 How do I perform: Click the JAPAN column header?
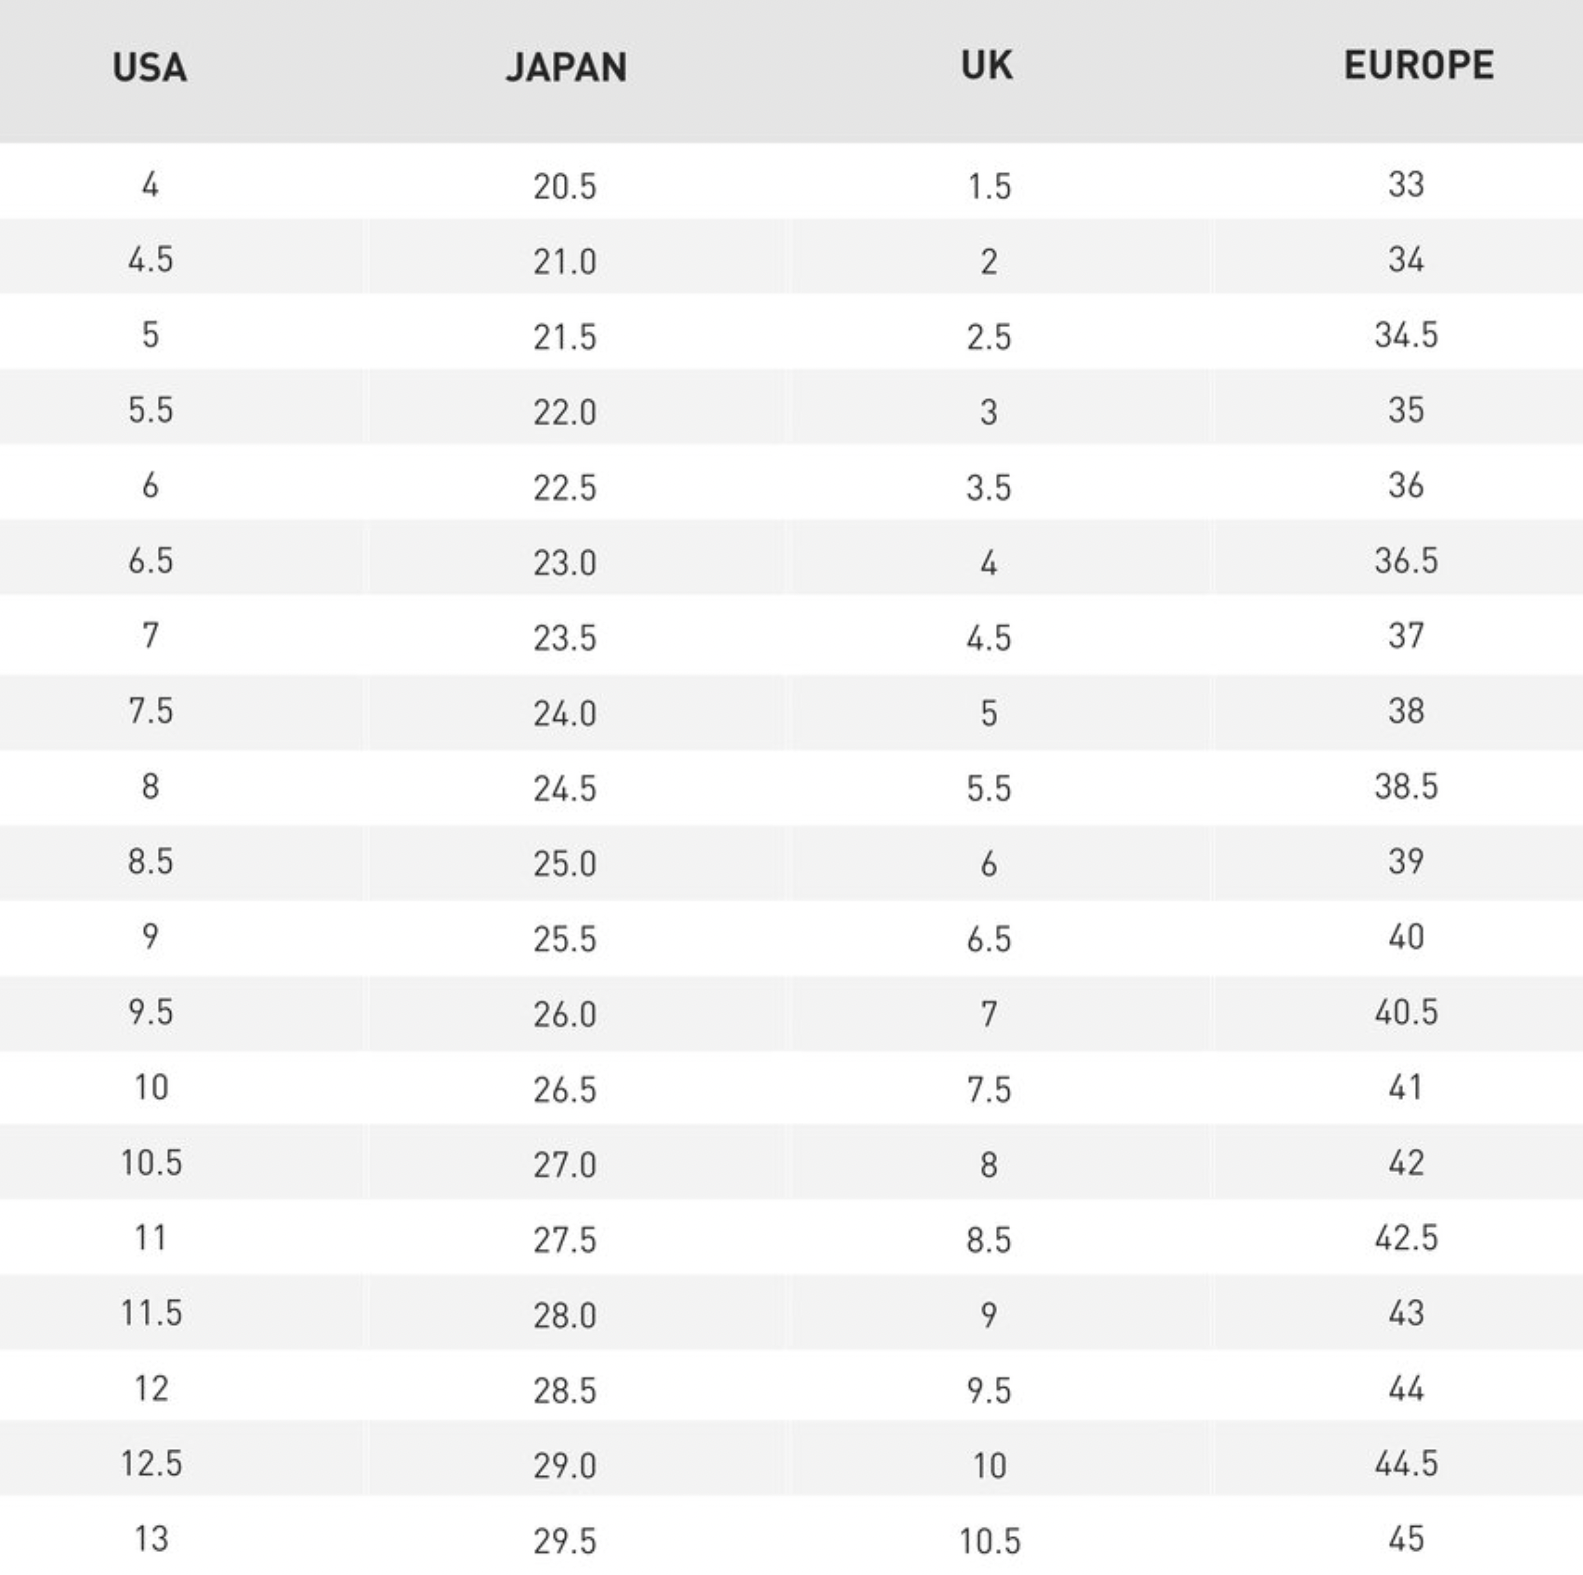click(566, 67)
